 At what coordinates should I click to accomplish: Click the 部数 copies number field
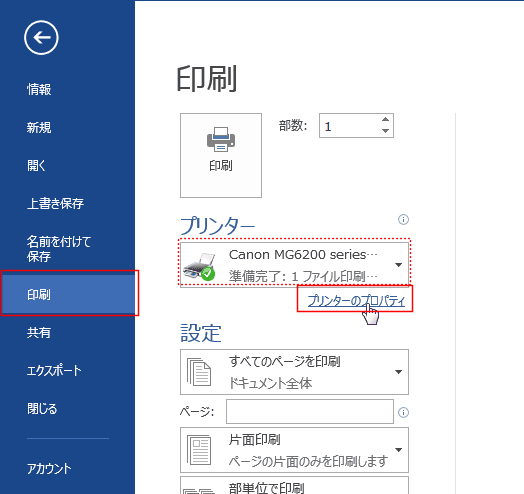tap(350, 126)
